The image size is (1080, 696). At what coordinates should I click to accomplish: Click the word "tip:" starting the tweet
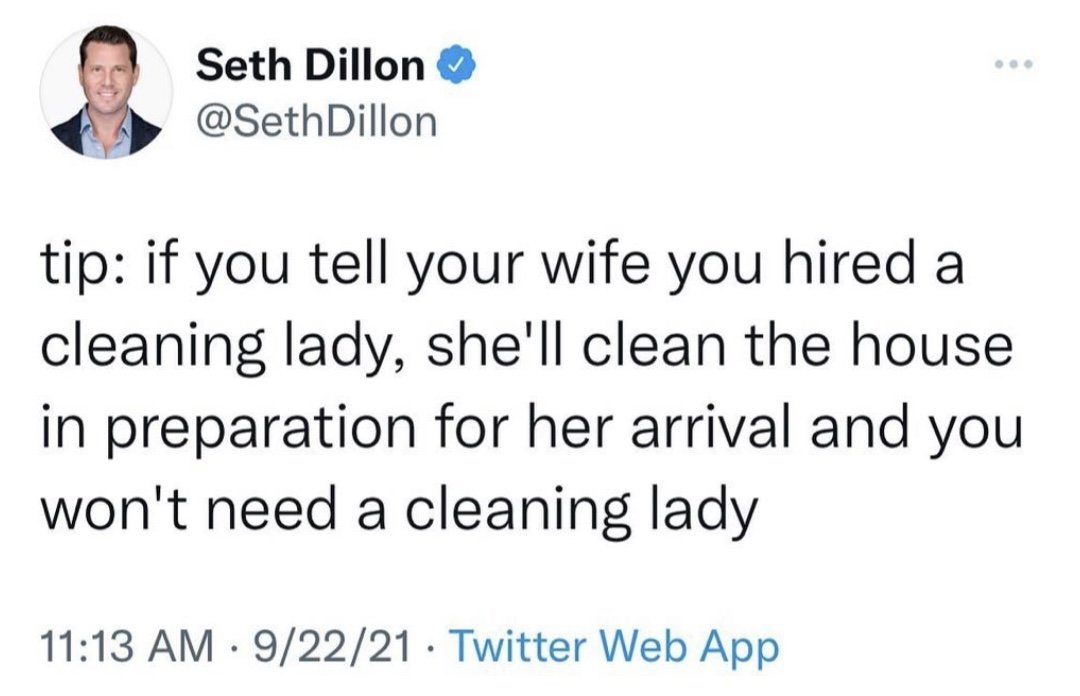point(83,267)
